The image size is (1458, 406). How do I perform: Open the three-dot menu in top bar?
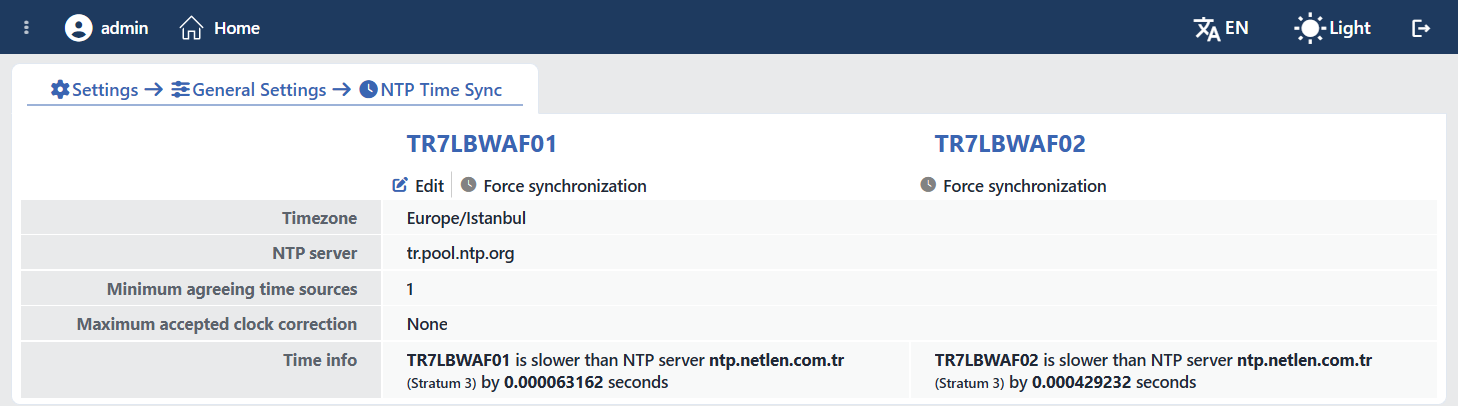click(26, 28)
